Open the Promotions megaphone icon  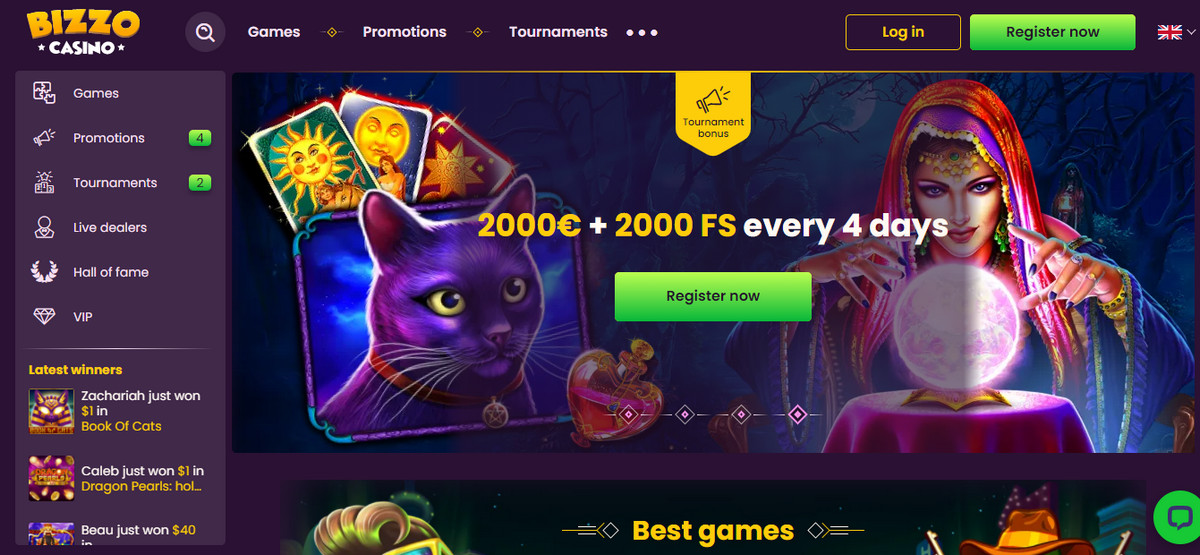44,138
